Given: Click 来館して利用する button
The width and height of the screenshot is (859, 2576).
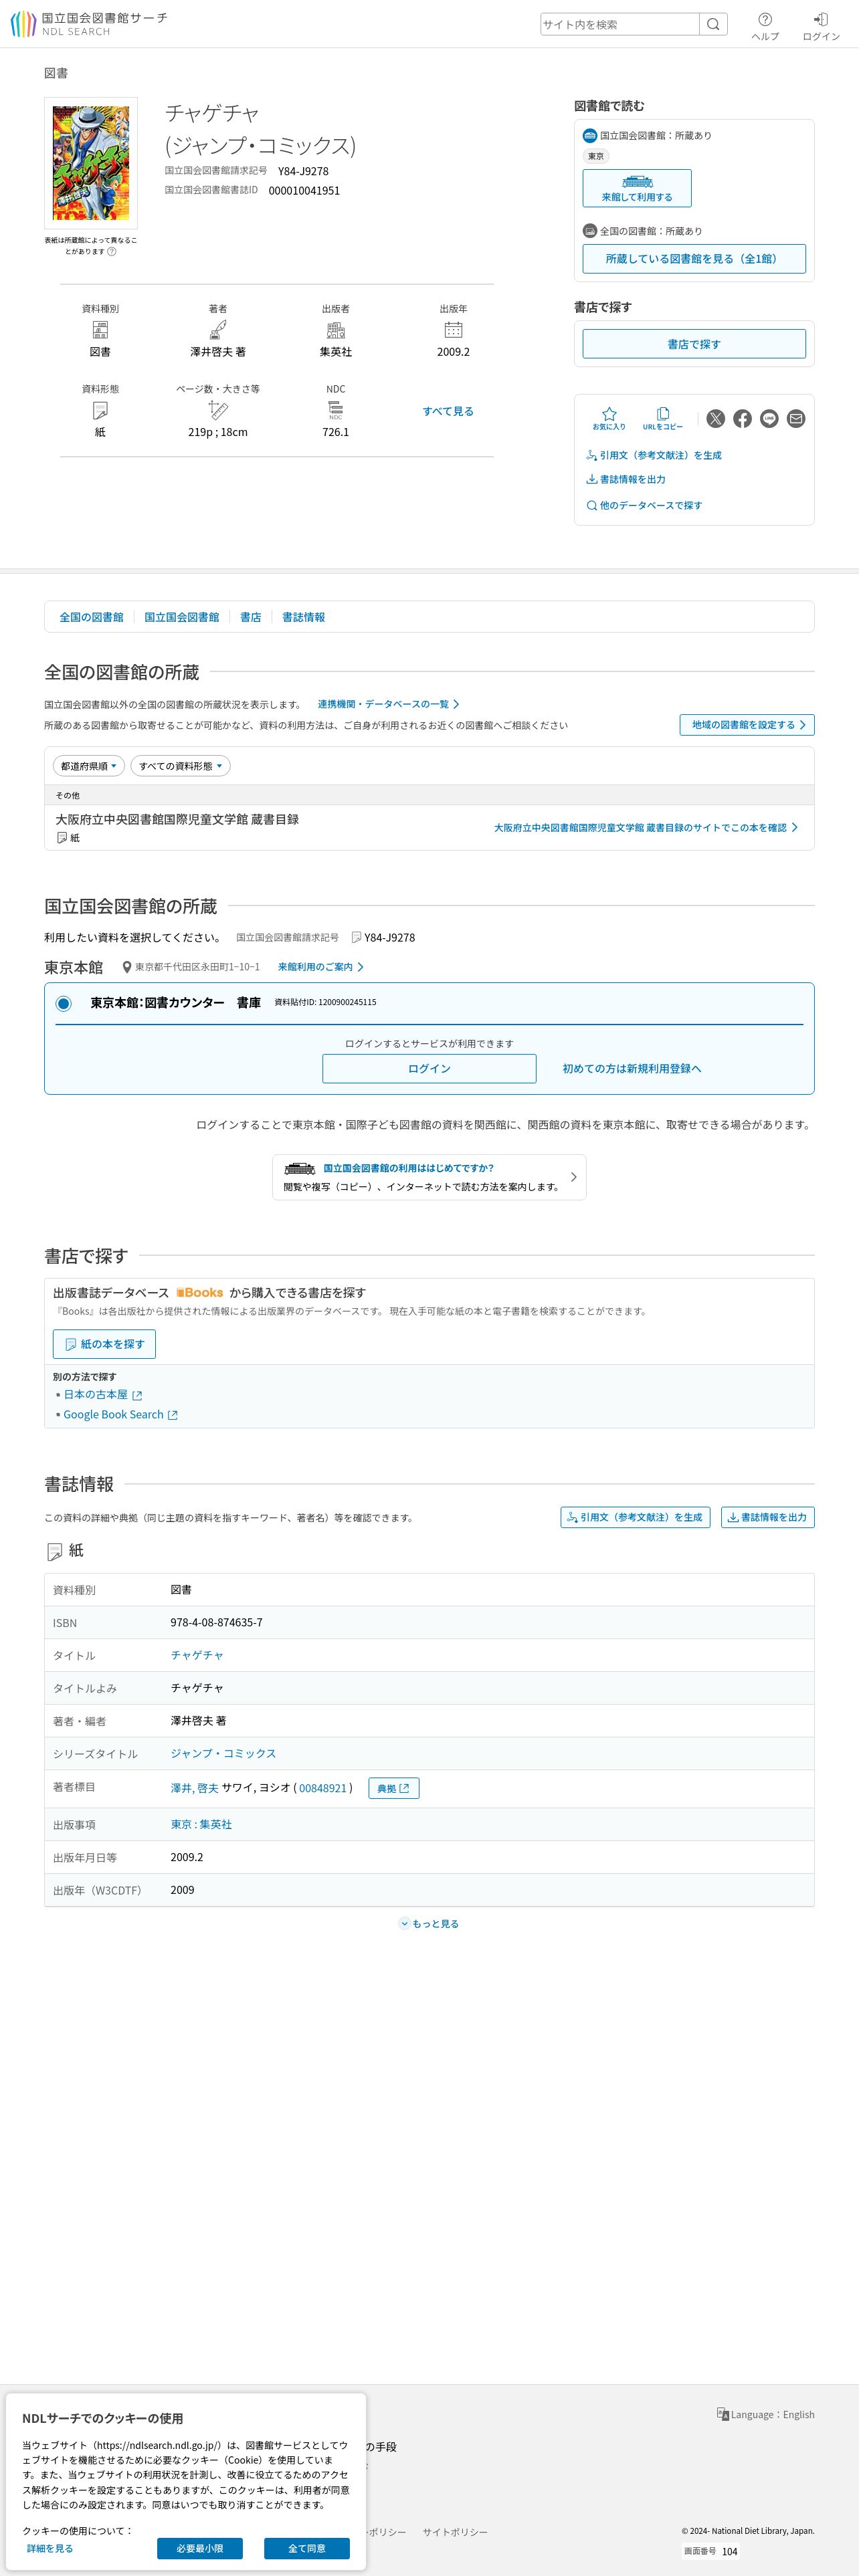Looking at the screenshot, I should pyautogui.click(x=637, y=188).
